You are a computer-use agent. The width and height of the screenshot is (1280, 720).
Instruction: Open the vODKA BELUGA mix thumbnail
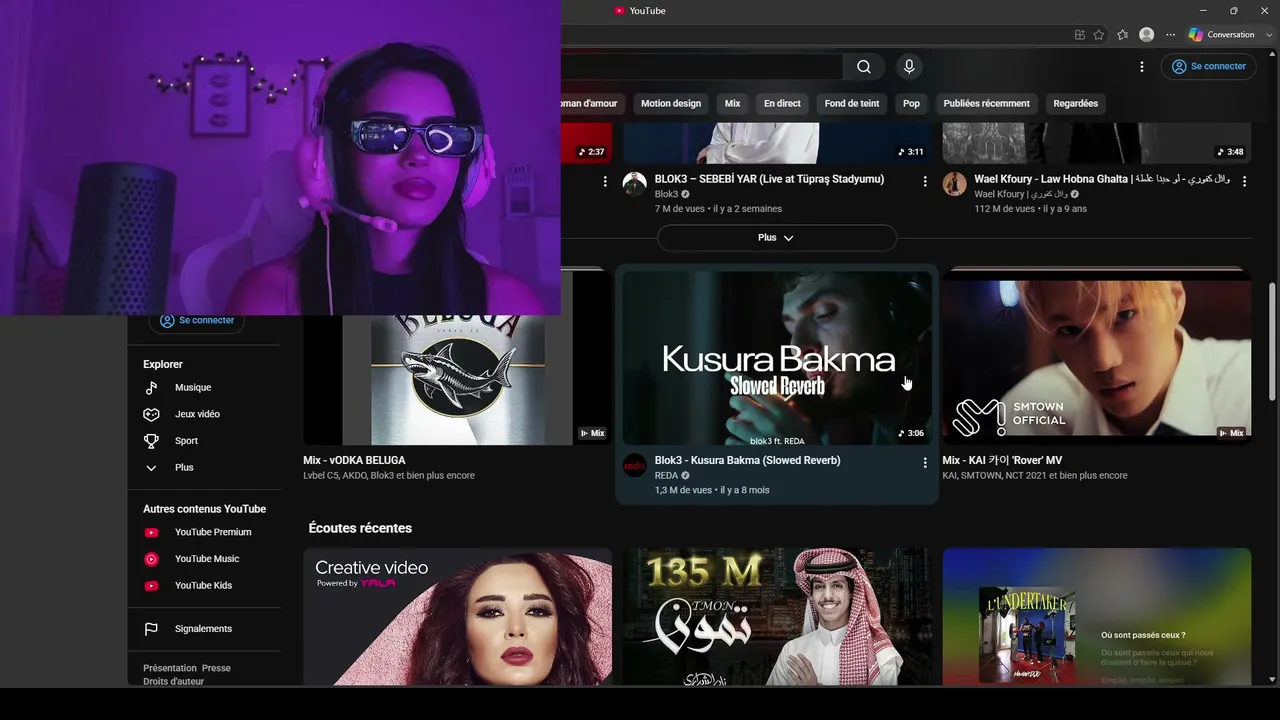(x=458, y=380)
